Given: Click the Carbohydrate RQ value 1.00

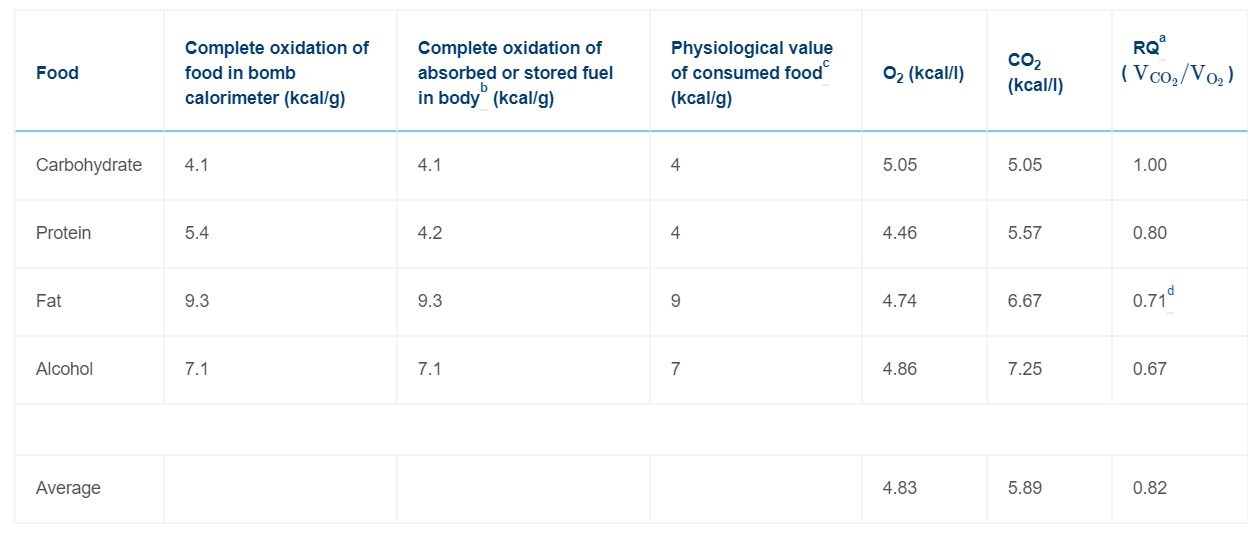Looking at the screenshot, I should (1150, 165).
